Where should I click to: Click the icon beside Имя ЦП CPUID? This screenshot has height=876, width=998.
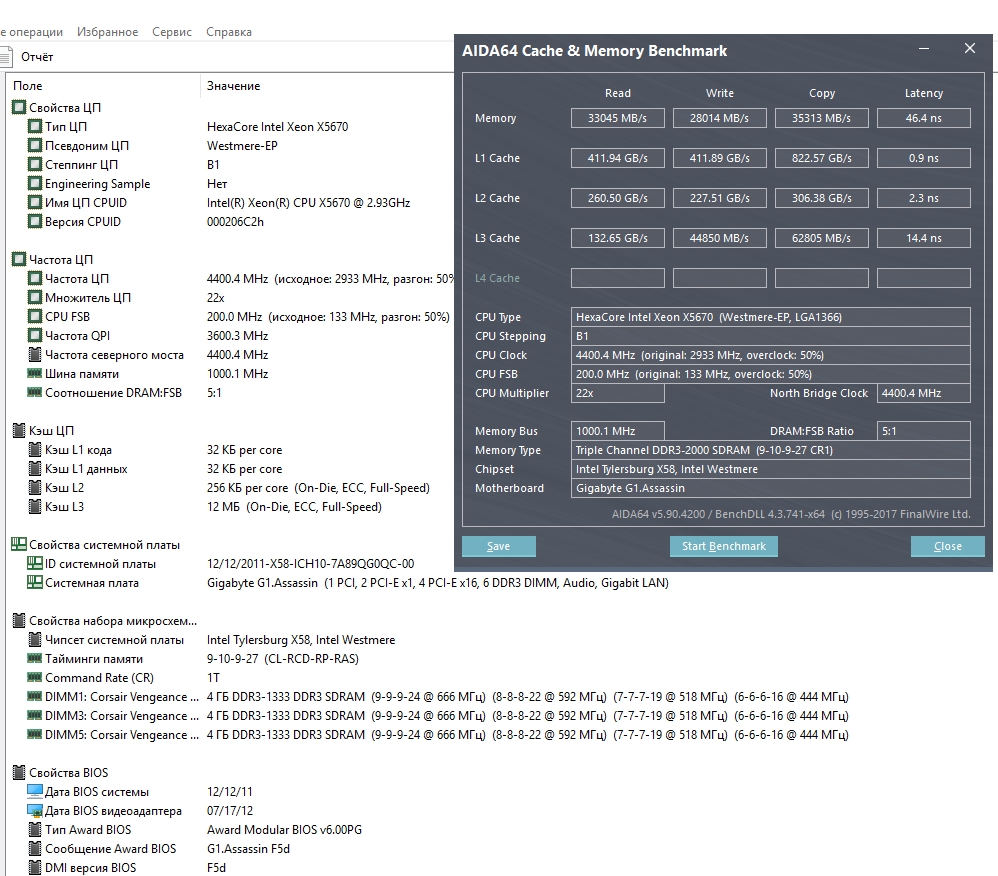[34, 202]
